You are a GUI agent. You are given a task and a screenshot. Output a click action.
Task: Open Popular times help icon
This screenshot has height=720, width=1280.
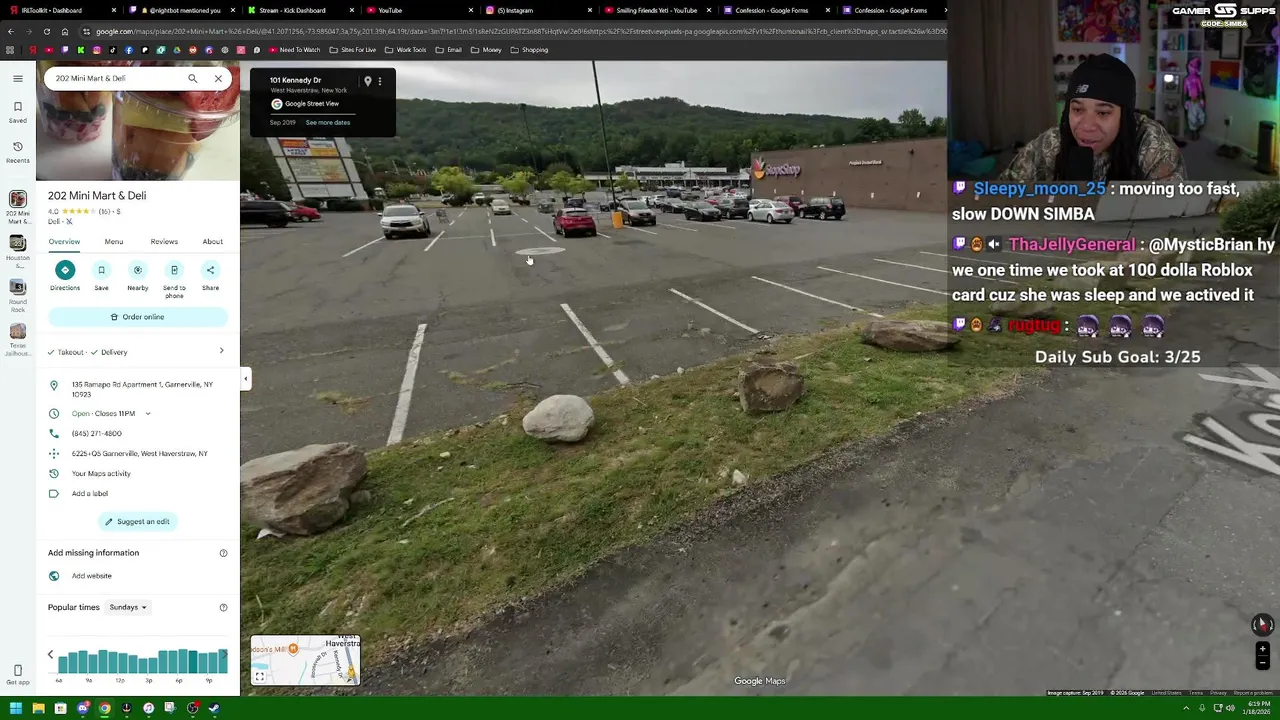[223, 607]
